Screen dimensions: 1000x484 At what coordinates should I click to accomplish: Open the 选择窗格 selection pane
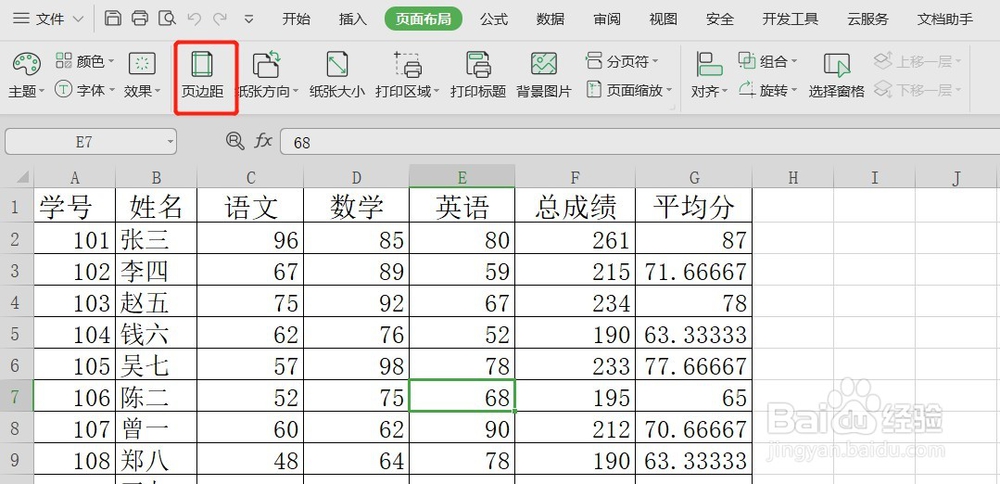(837, 76)
